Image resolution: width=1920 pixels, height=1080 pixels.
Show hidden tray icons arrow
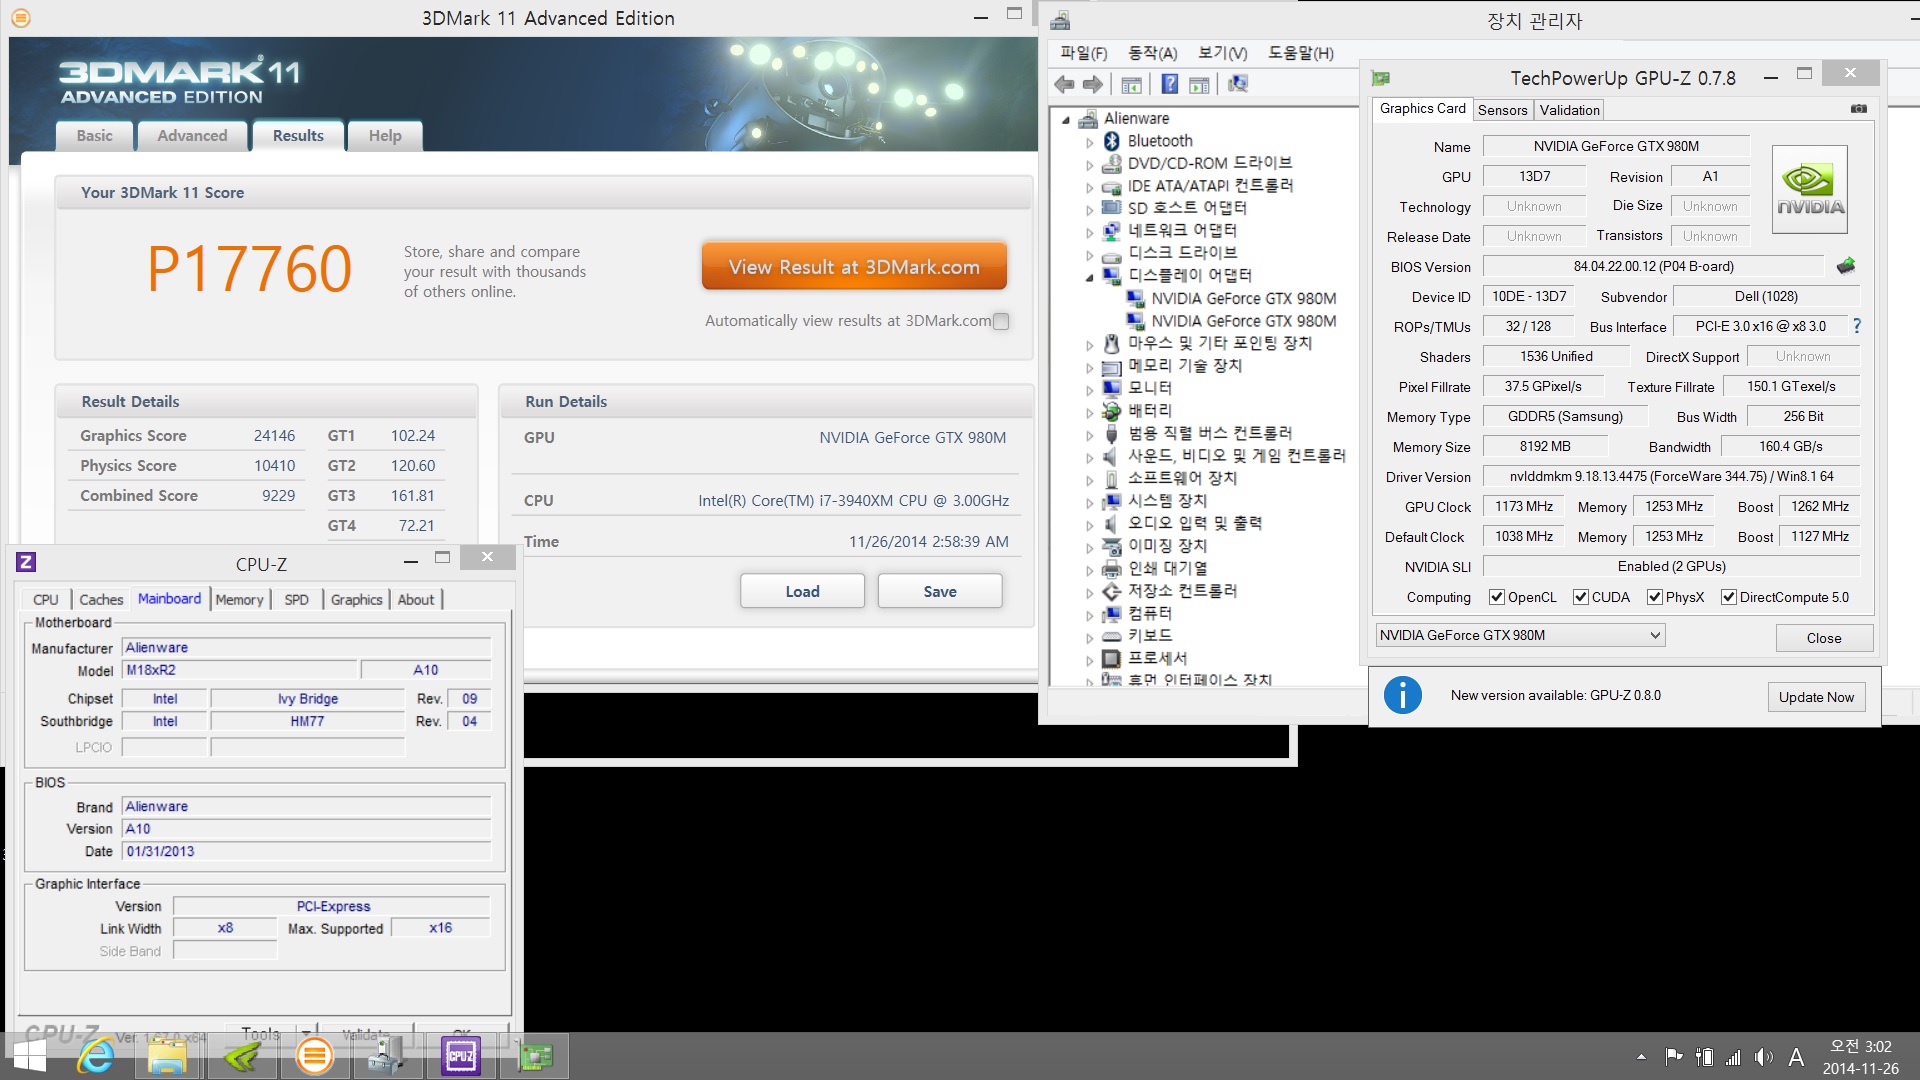tap(1641, 1057)
